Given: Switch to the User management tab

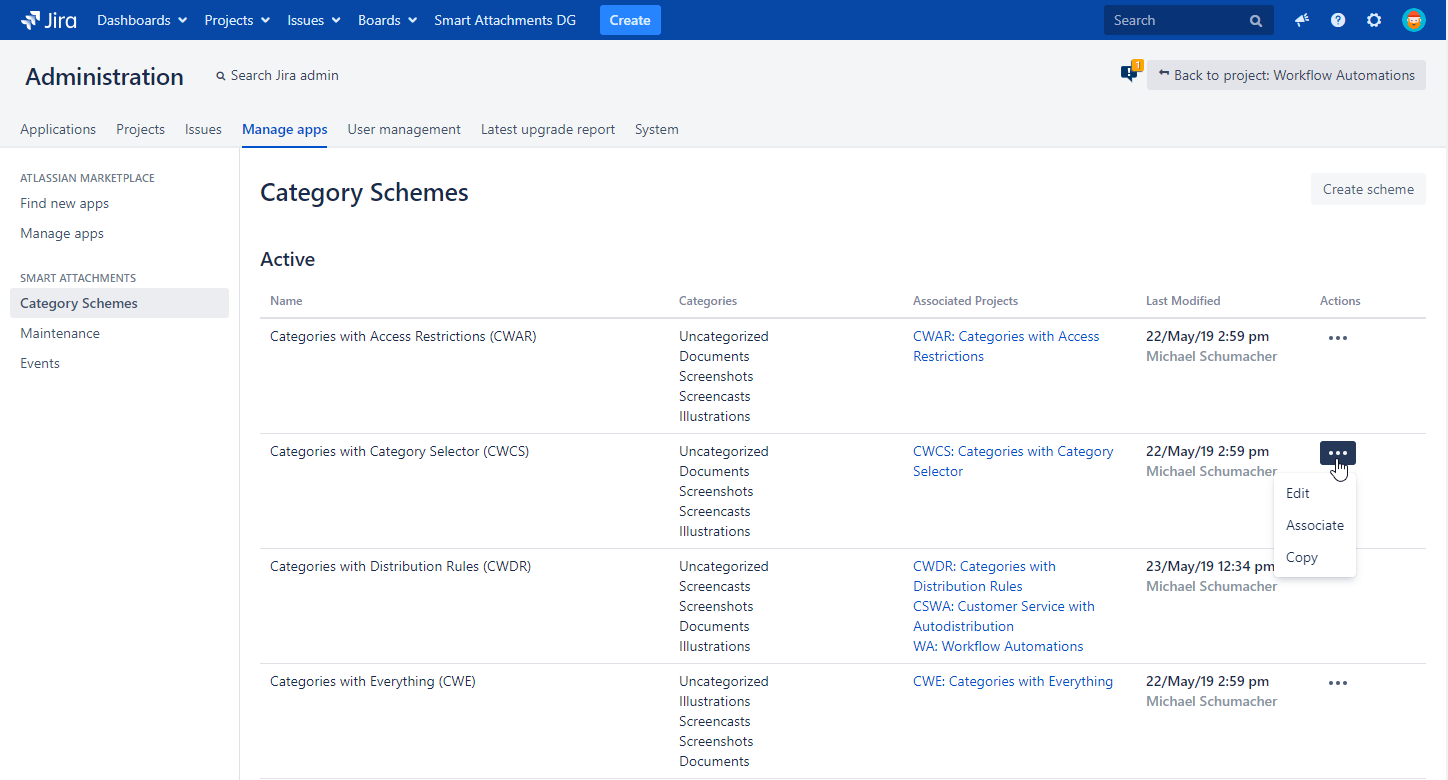Looking at the screenshot, I should [x=404, y=129].
